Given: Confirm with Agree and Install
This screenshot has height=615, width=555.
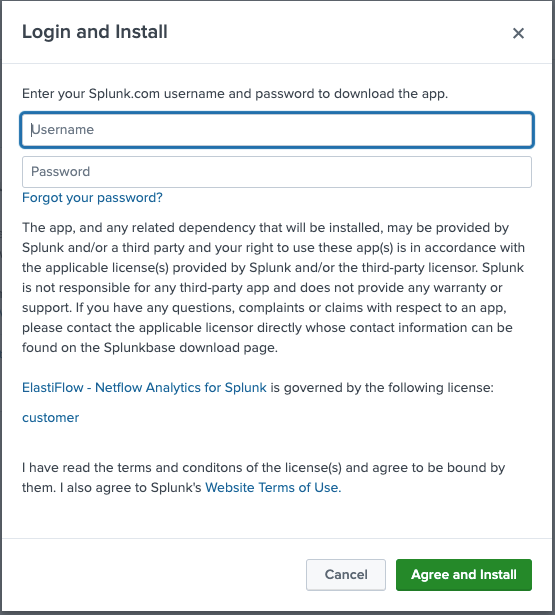Looking at the screenshot, I should (464, 575).
